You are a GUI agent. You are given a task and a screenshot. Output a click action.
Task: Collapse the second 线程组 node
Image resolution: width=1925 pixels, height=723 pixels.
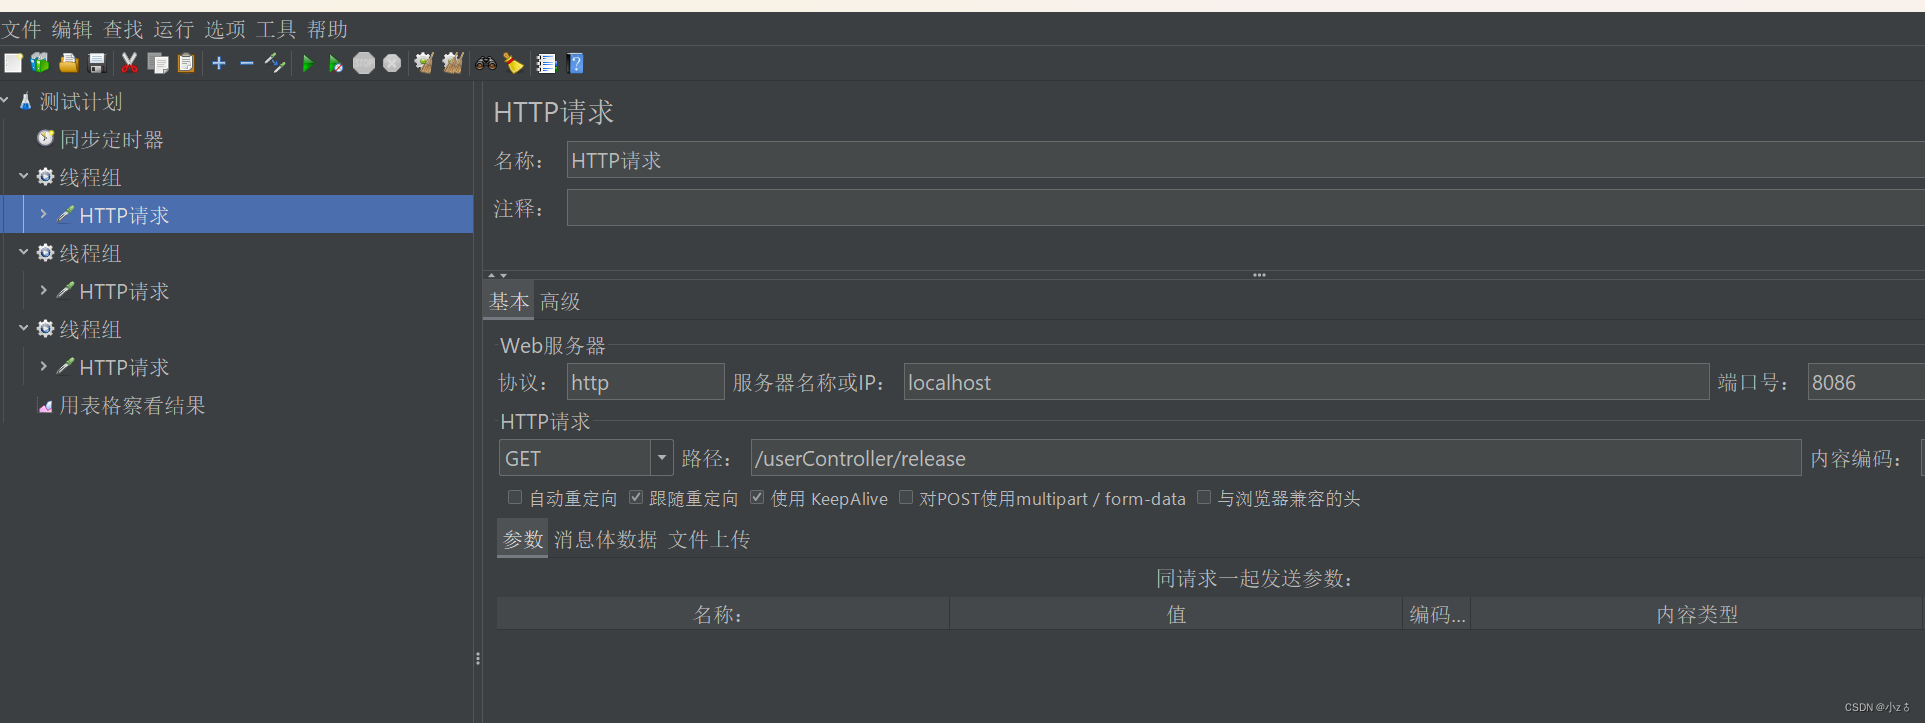click(x=23, y=252)
